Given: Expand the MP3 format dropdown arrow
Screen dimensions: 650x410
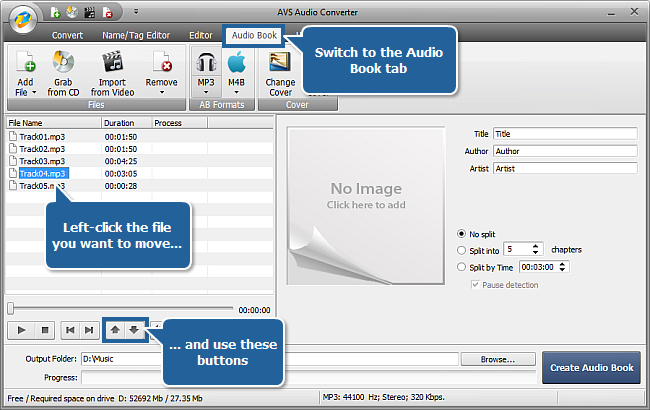Looking at the screenshot, I should 206,92.
